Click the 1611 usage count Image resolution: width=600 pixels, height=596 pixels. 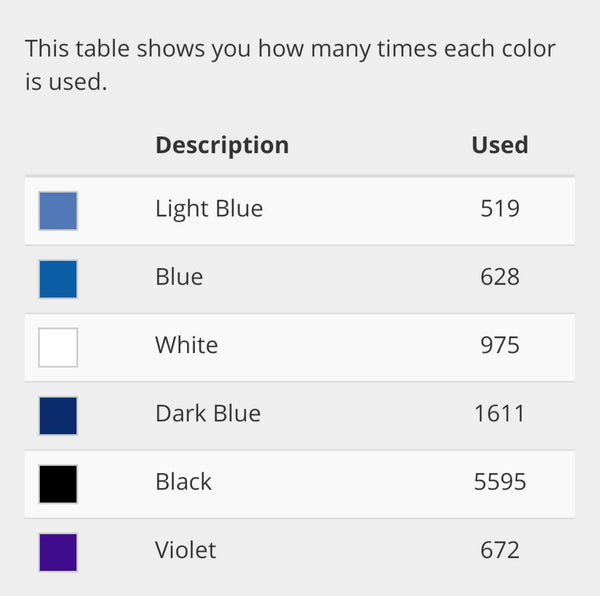point(499,414)
